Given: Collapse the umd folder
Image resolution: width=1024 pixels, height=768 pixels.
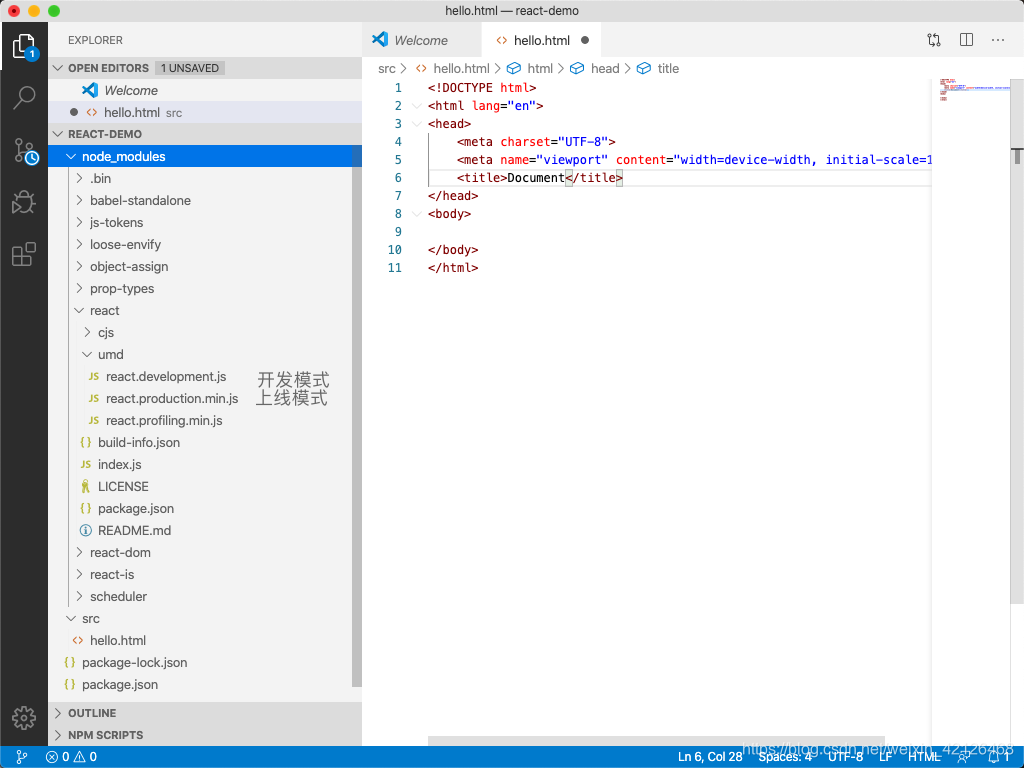Looking at the screenshot, I should [x=87, y=355].
